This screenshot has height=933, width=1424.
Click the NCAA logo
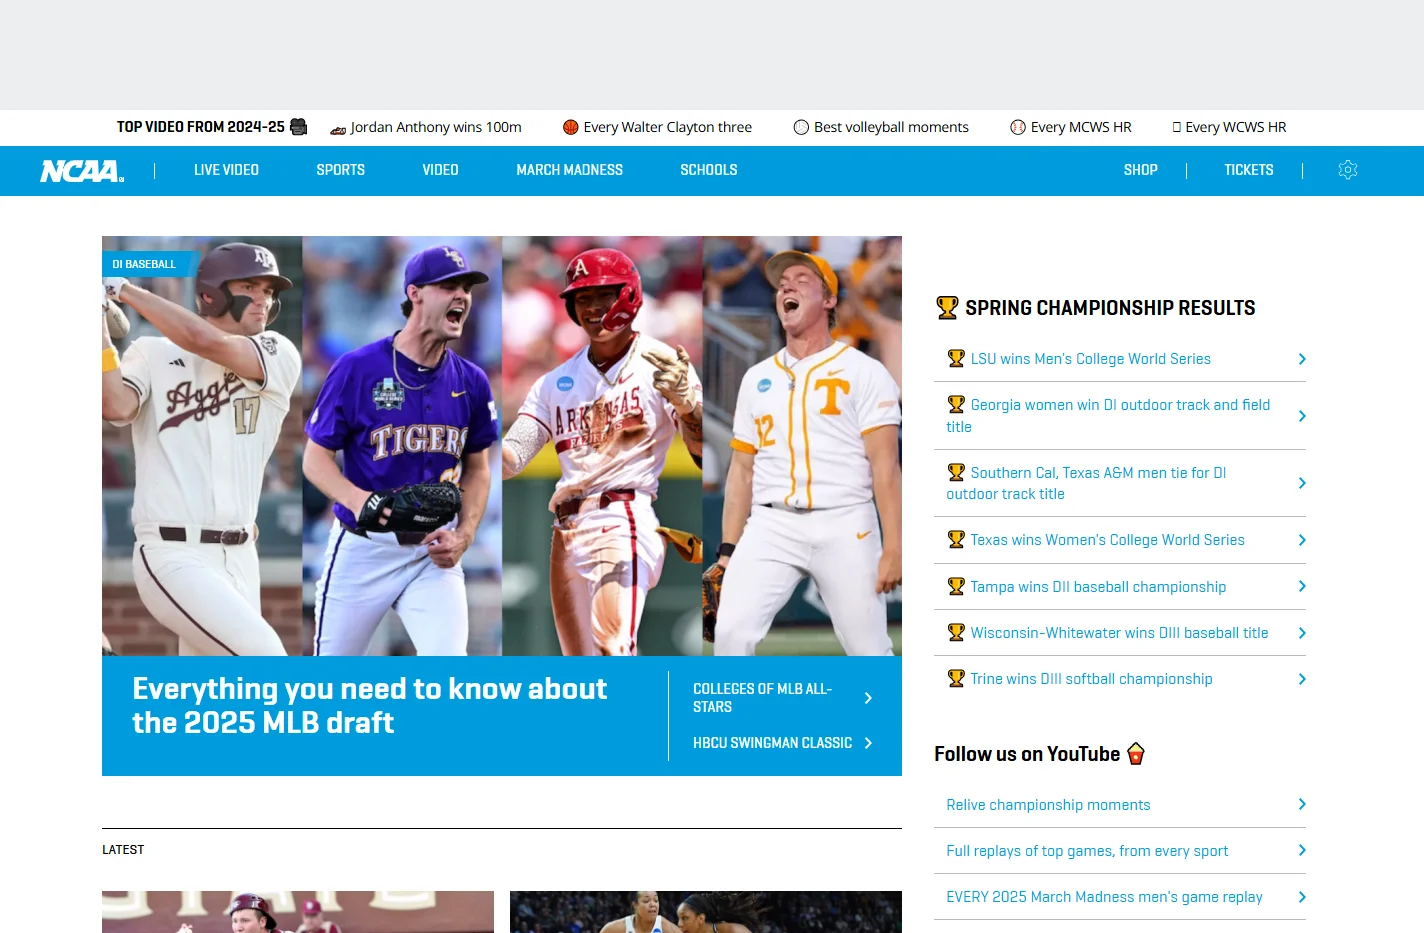[82, 171]
